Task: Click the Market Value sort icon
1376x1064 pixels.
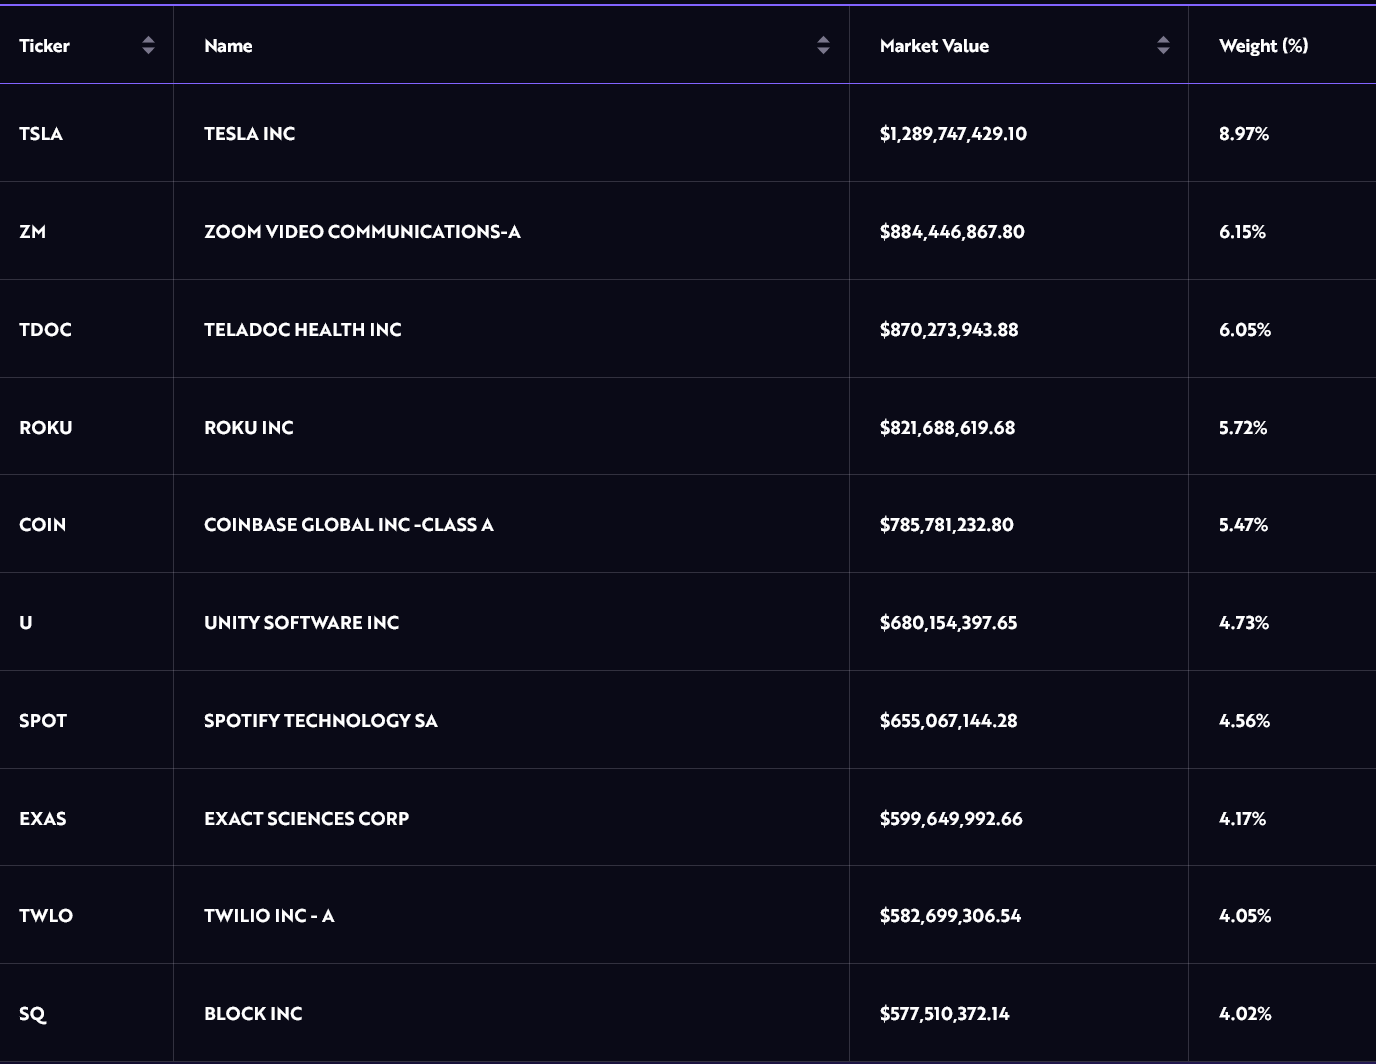Action: tap(1163, 45)
